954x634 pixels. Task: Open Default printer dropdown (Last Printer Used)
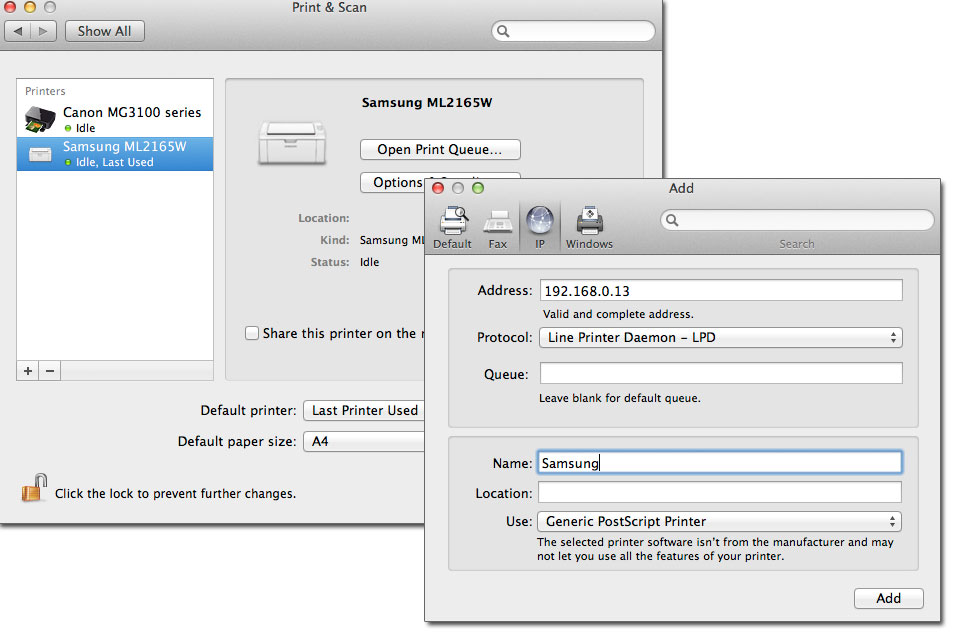tap(364, 411)
